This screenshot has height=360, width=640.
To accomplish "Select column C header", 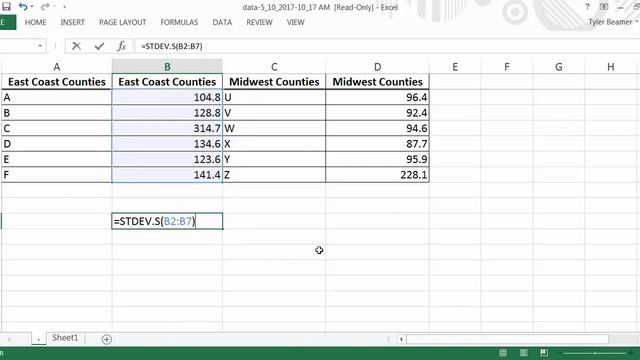I will (274, 67).
